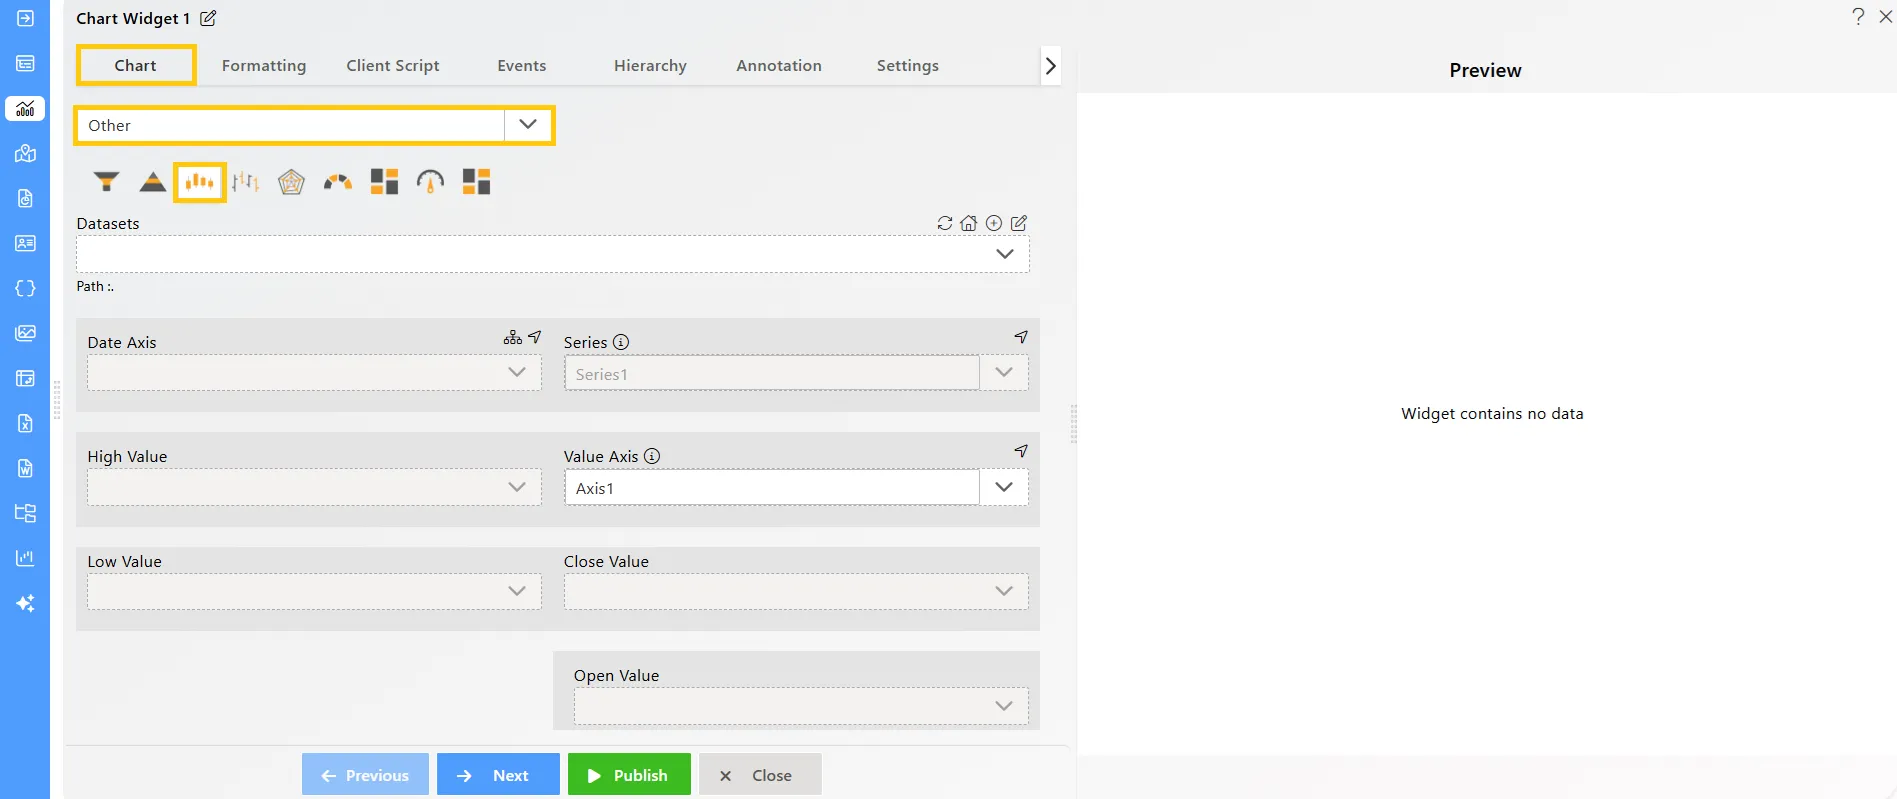Open the Client Script tab
The image size is (1897, 799).
(x=393, y=66)
